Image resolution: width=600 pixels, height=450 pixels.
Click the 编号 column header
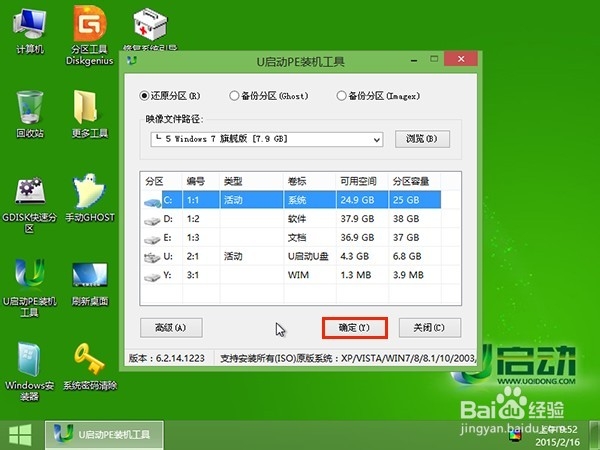(196, 181)
